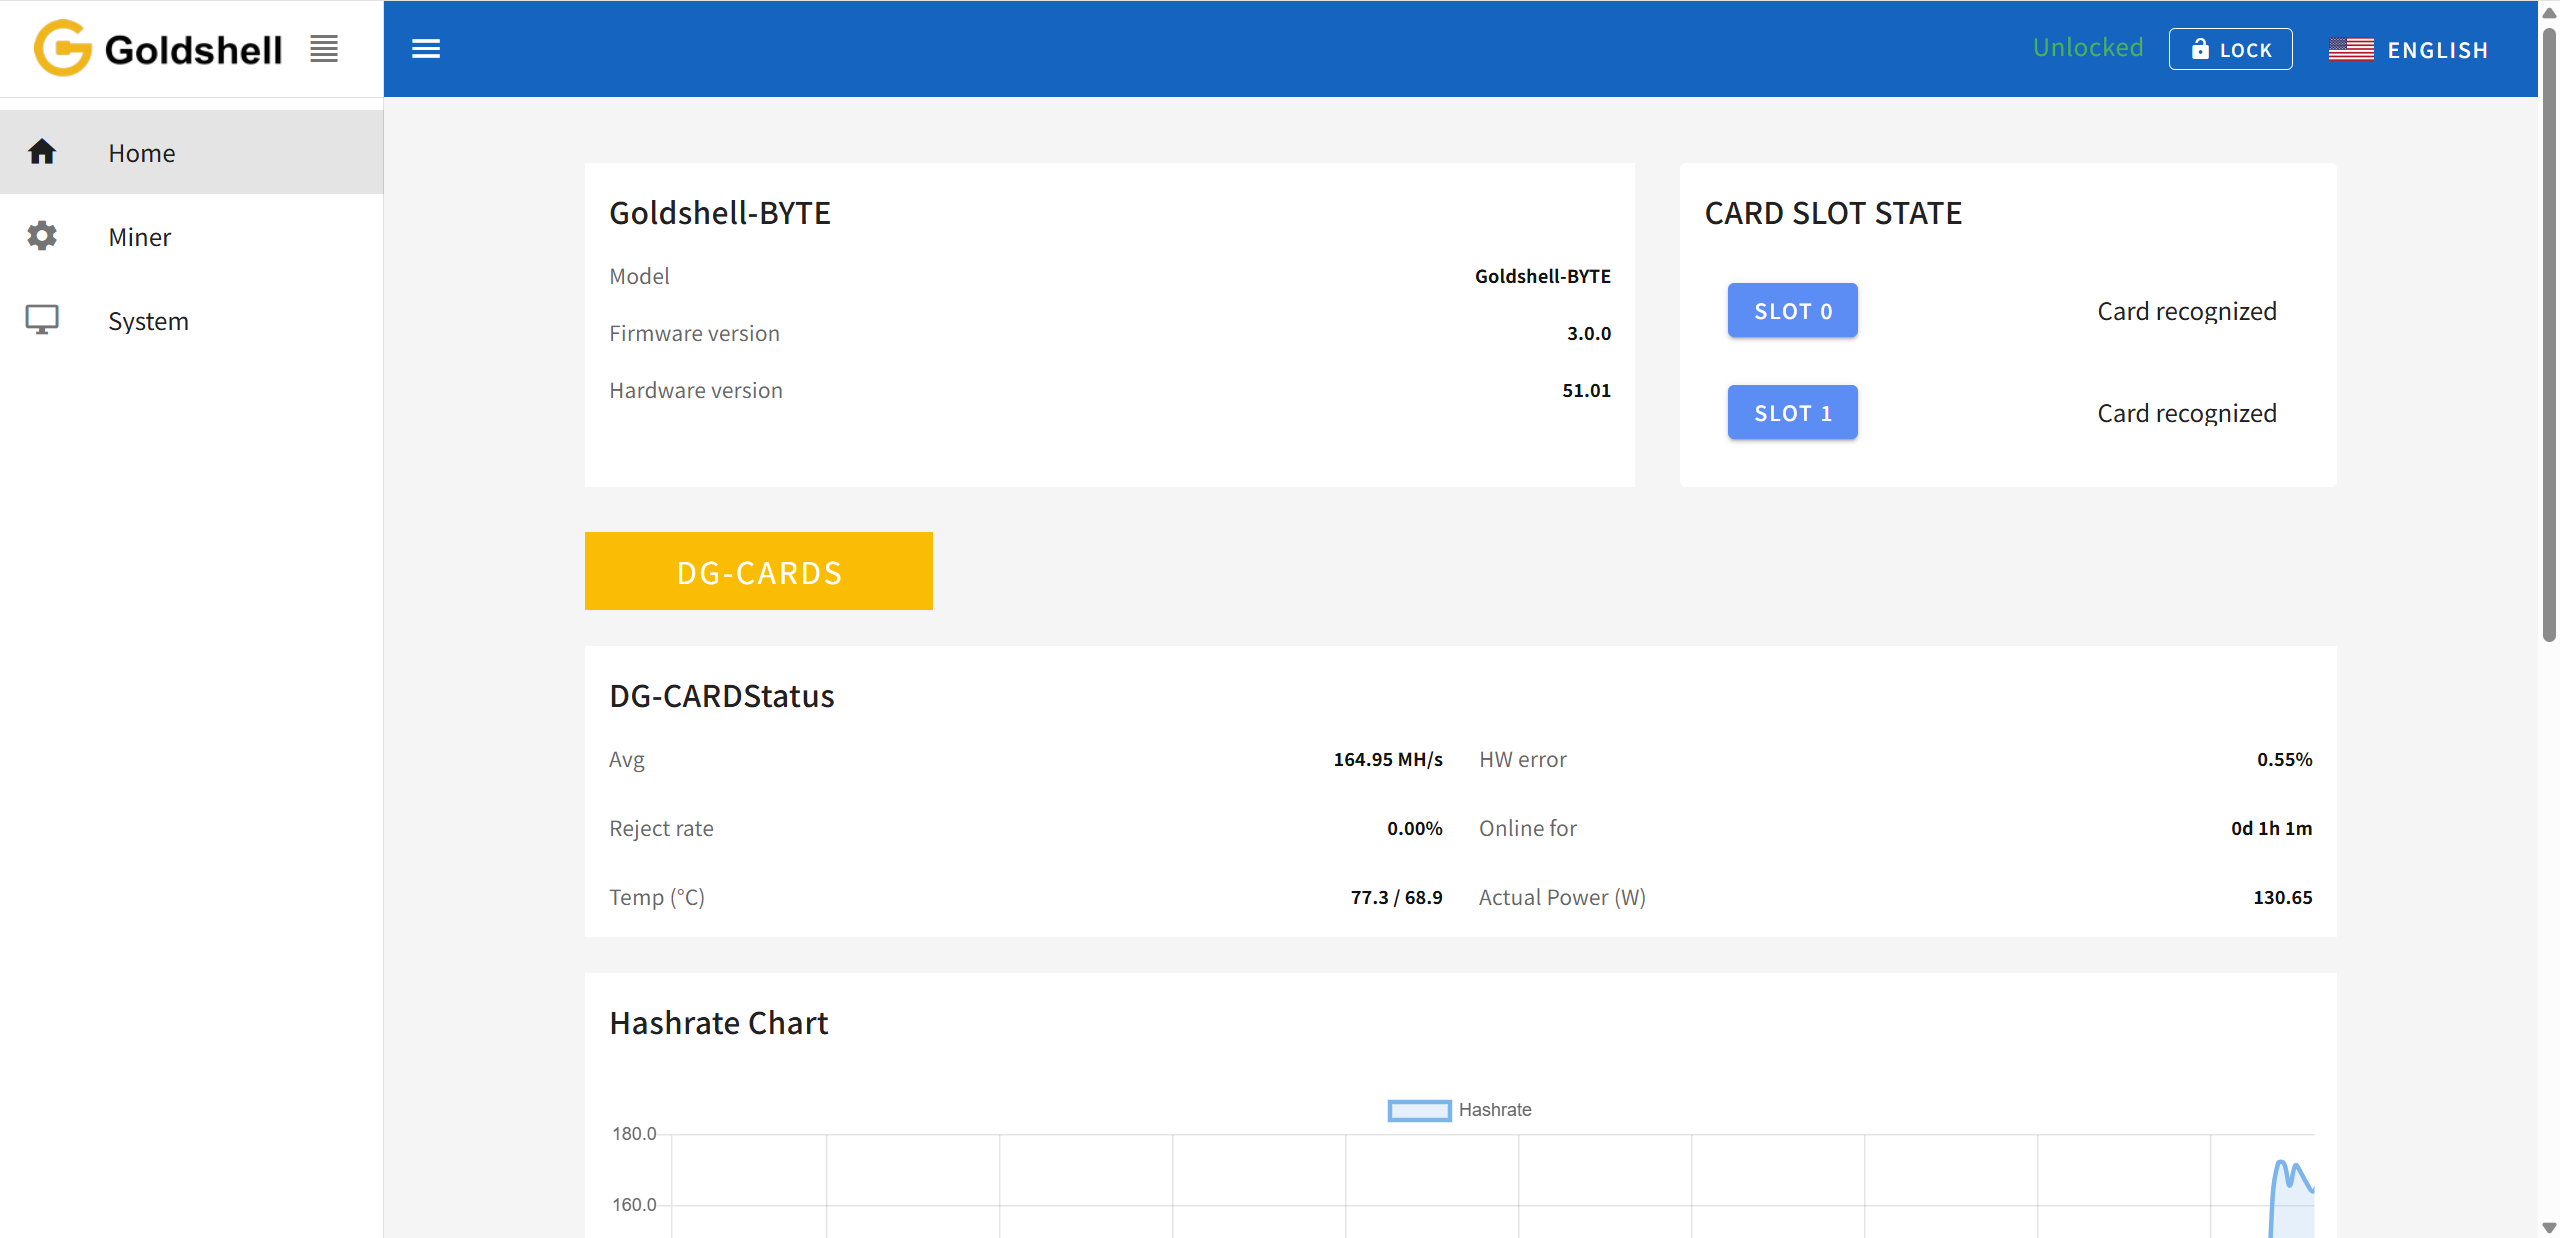Click the scrollbar down arrow
This screenshot has height=1238, width=2560.
click(x=2549, y=1227)
